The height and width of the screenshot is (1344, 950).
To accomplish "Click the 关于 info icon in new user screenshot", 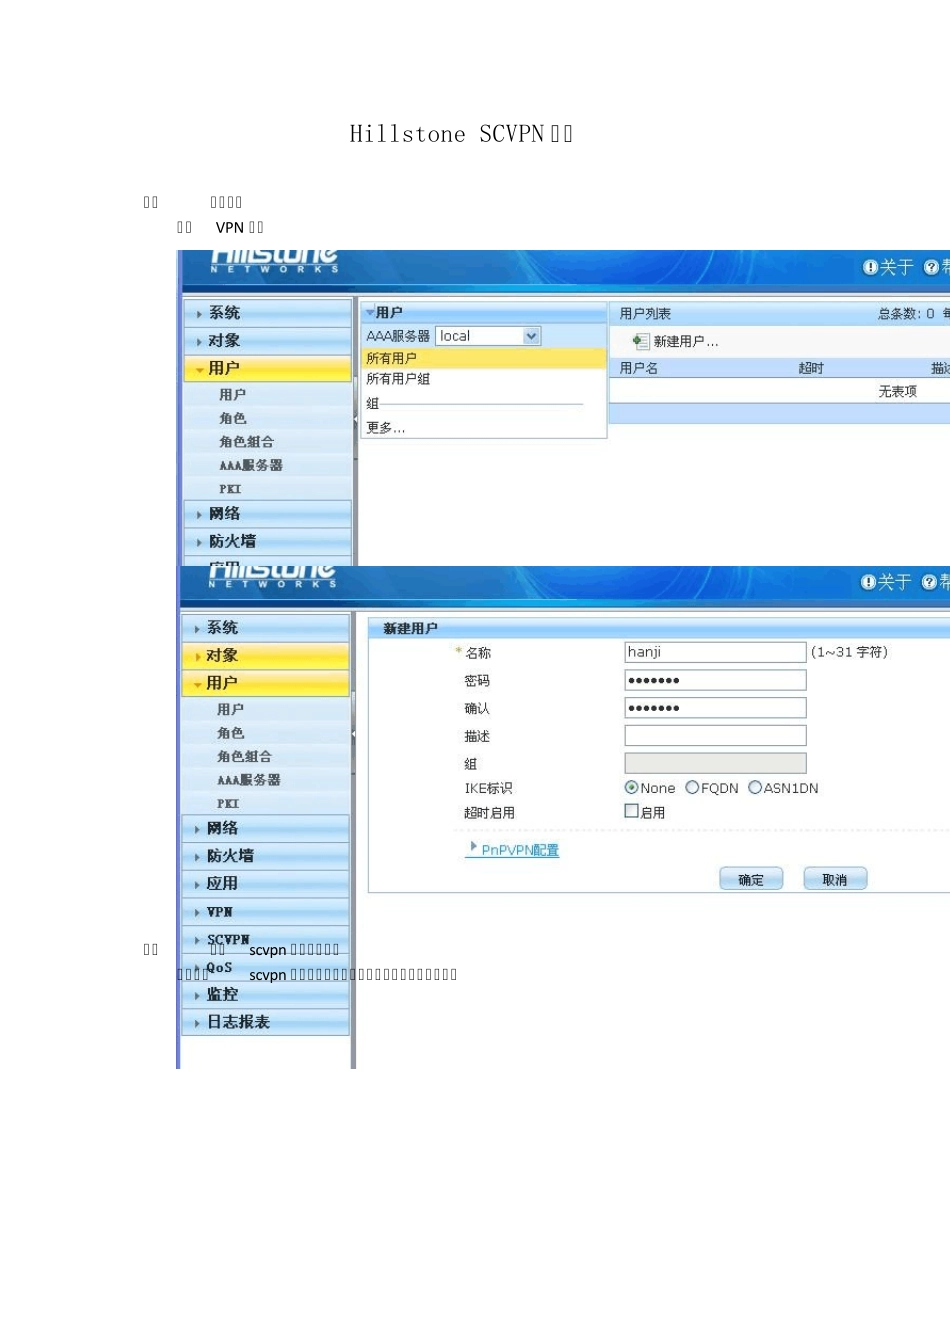I will click(868, 582).
